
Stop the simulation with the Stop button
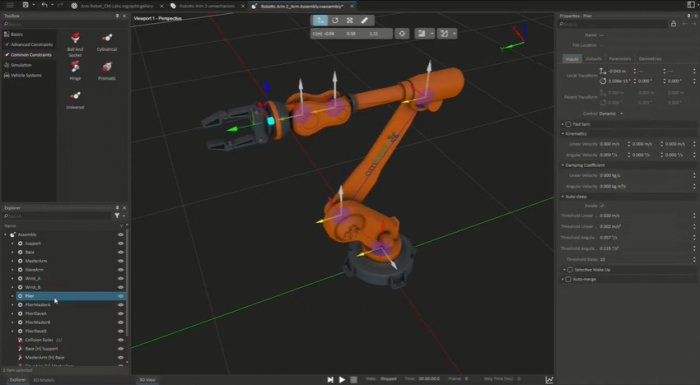(x=354, y=380)
